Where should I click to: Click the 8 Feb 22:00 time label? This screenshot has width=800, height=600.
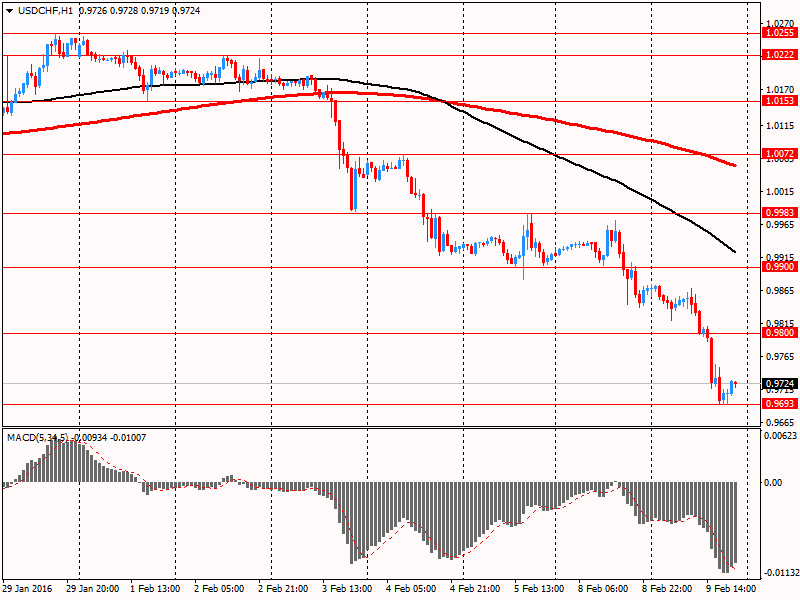(x=667, y=589)
